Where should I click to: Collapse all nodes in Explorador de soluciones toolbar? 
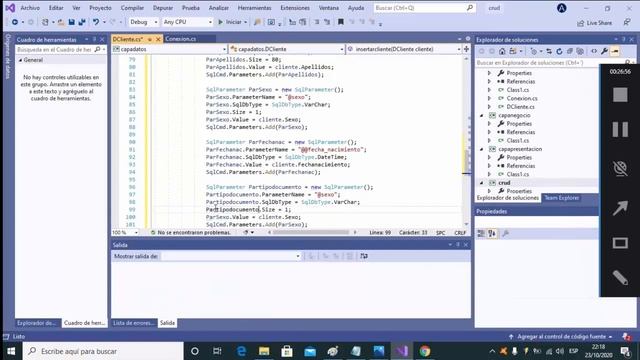click(569, 51)
